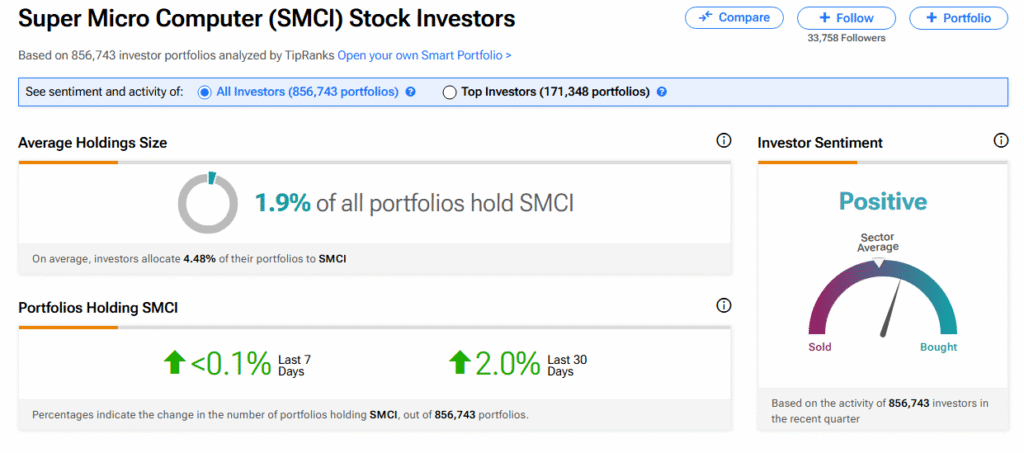Add SMCI to Portfolio
Image resolution: width=1024 pixels, height=453 pixels.
tap(958, 18)
